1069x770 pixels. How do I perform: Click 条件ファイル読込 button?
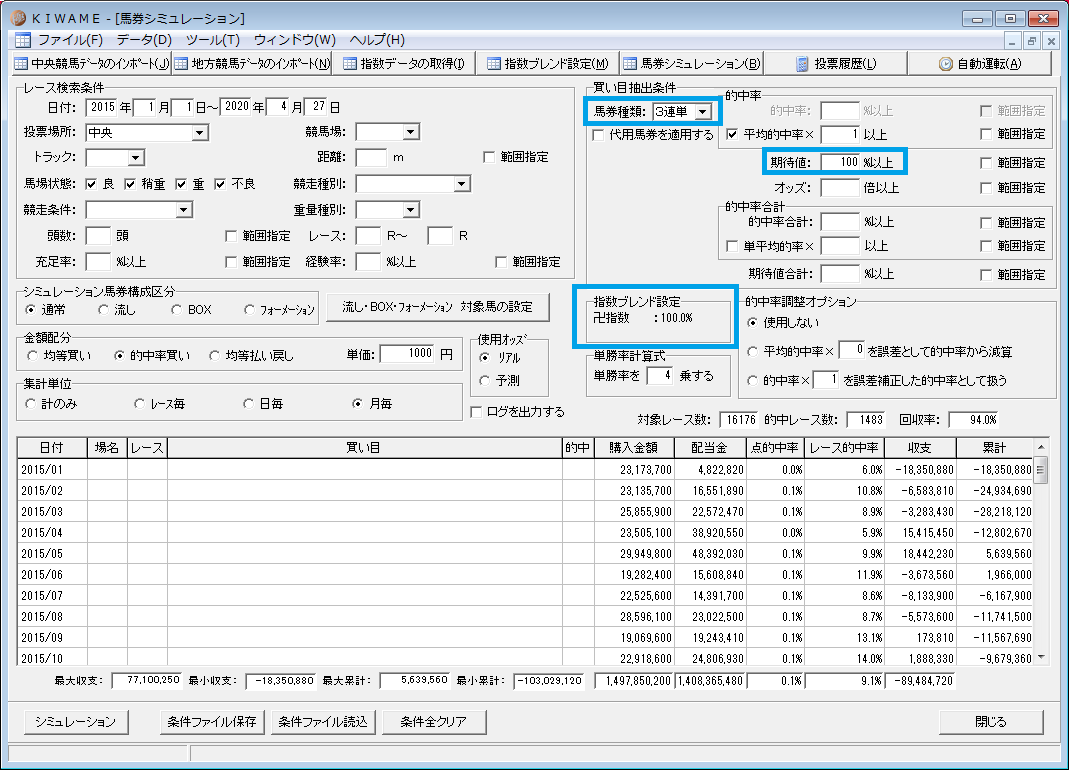(323, 722)
